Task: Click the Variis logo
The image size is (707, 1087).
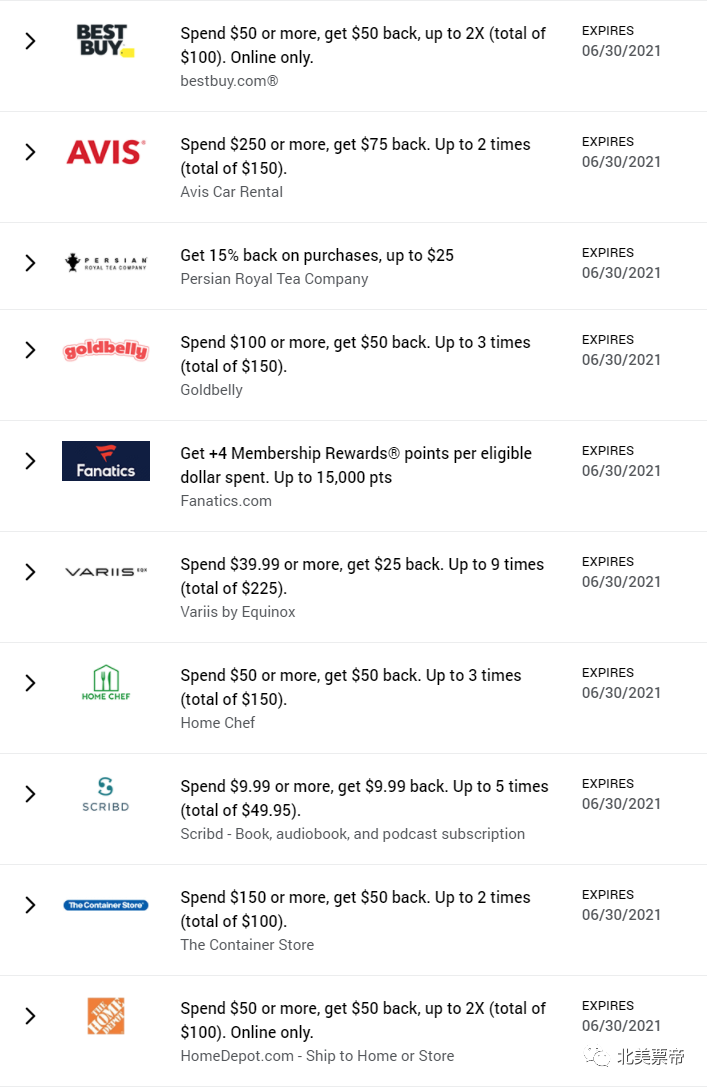Action: pos(105,572)
